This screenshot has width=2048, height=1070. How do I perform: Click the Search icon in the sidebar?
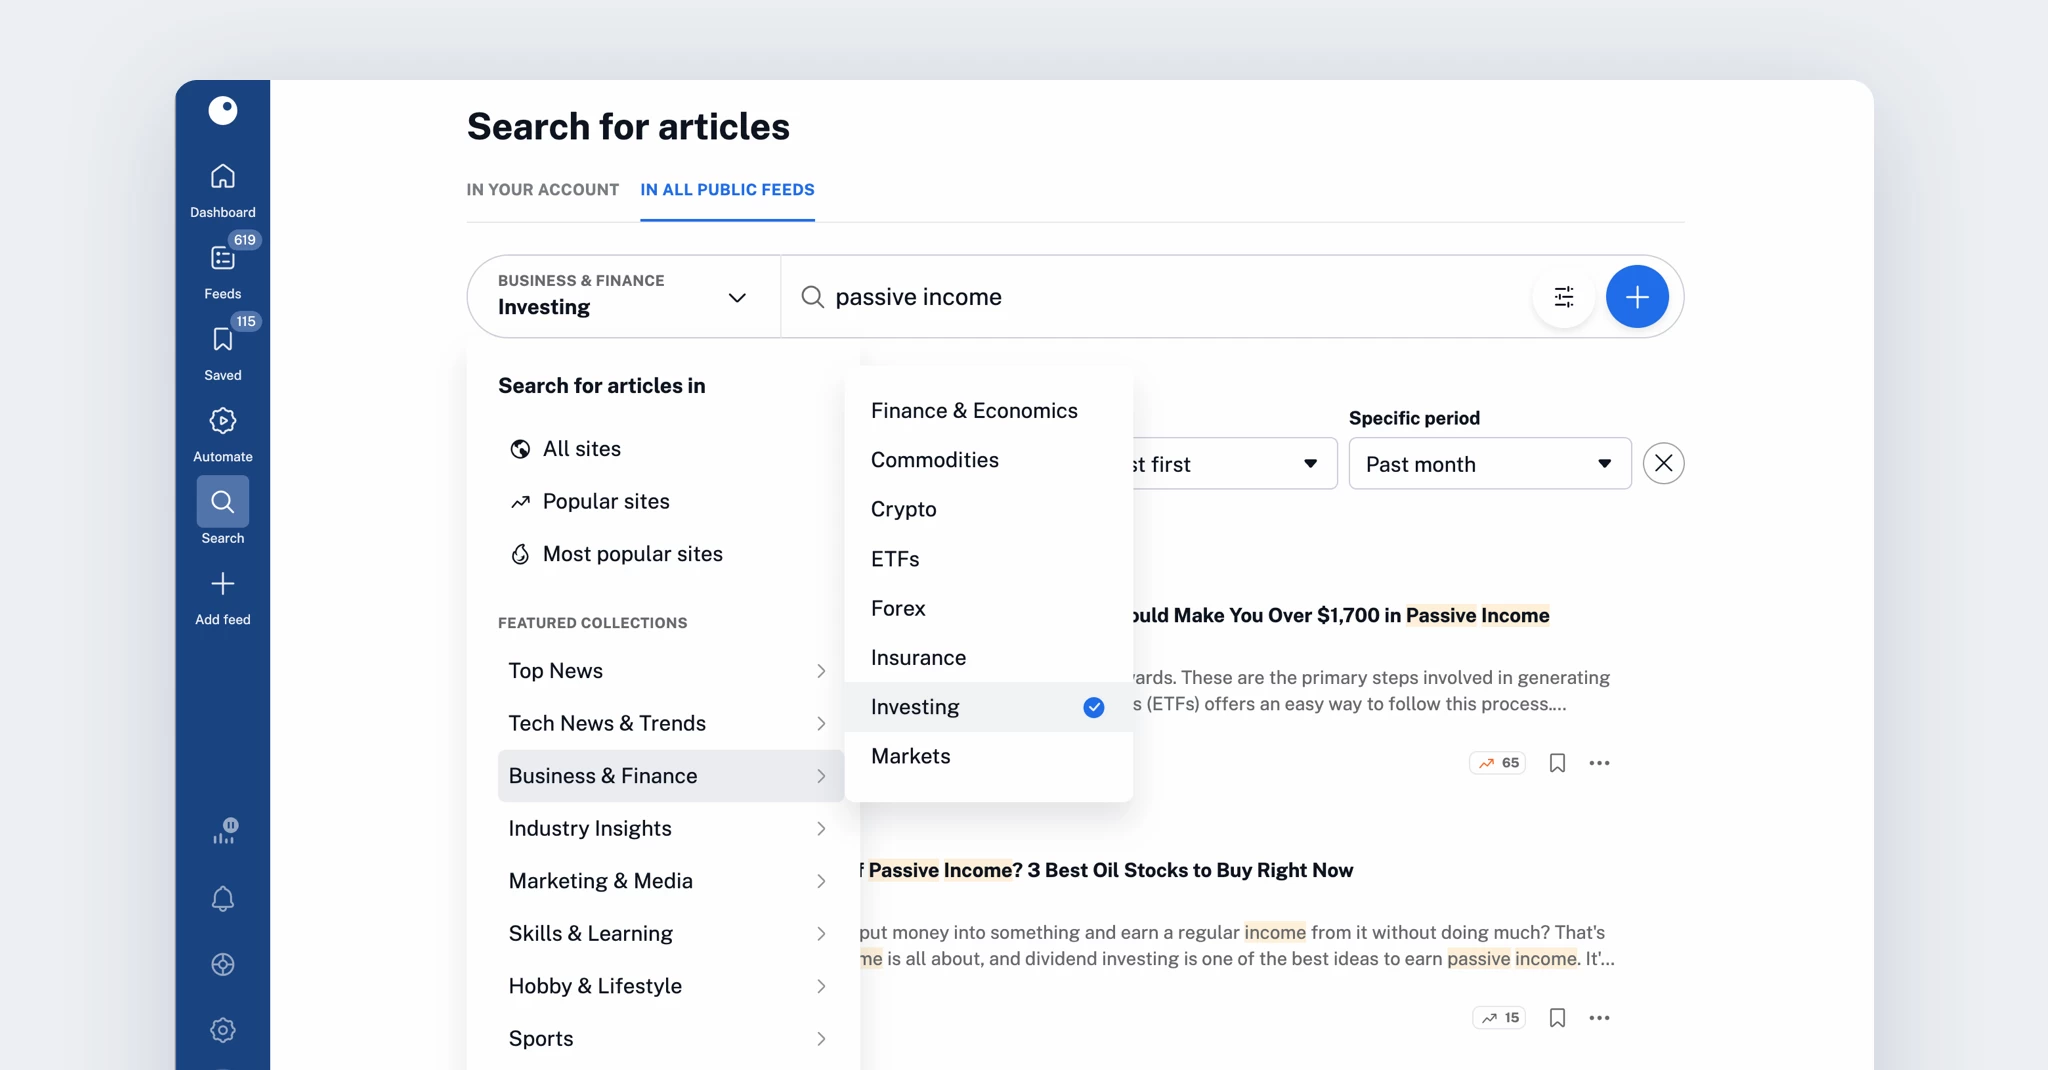(x=222, y=502)
